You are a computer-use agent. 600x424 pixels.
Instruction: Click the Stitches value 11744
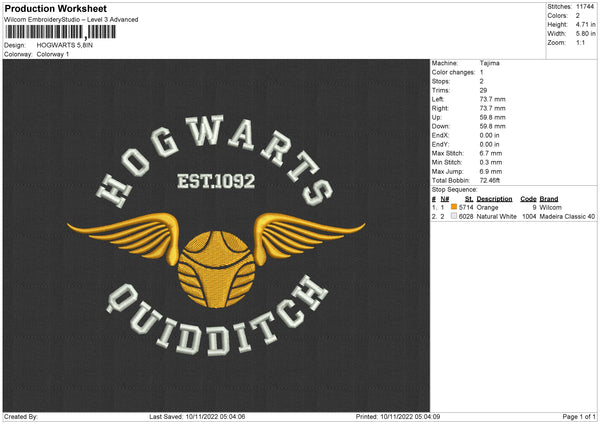tap(585, 7)
